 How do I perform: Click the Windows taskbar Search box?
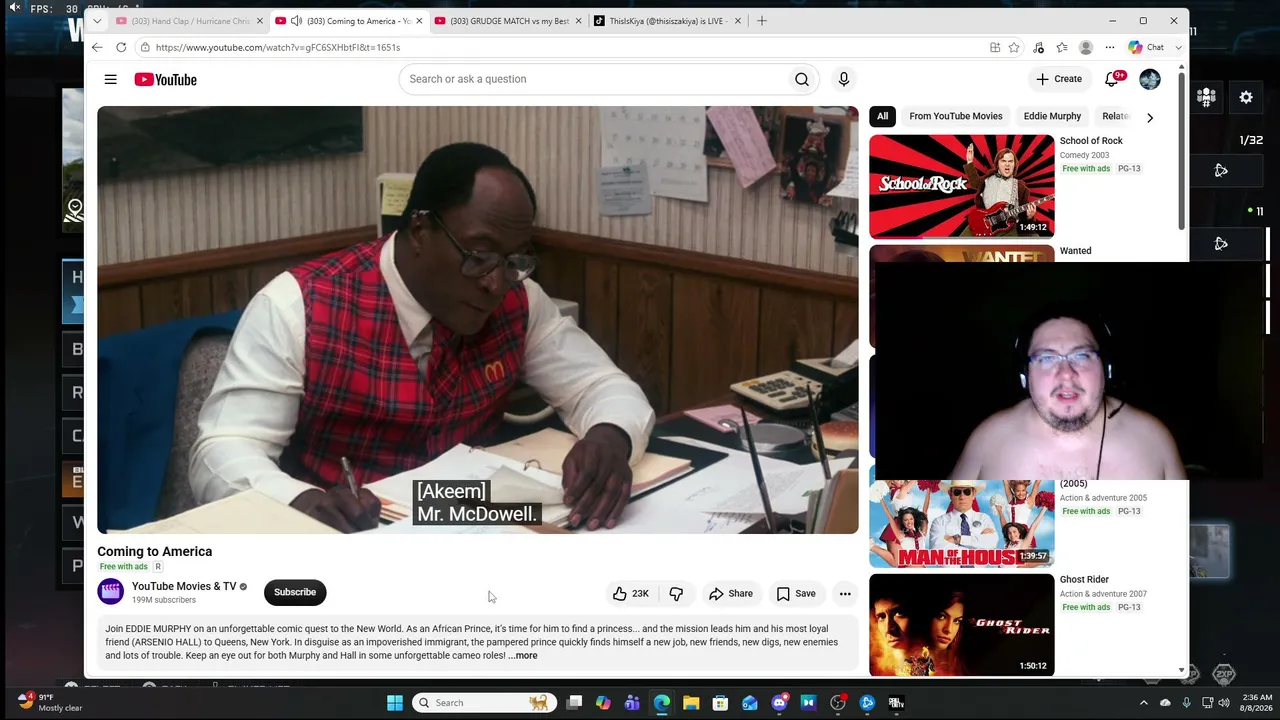(x=483, y=703)
